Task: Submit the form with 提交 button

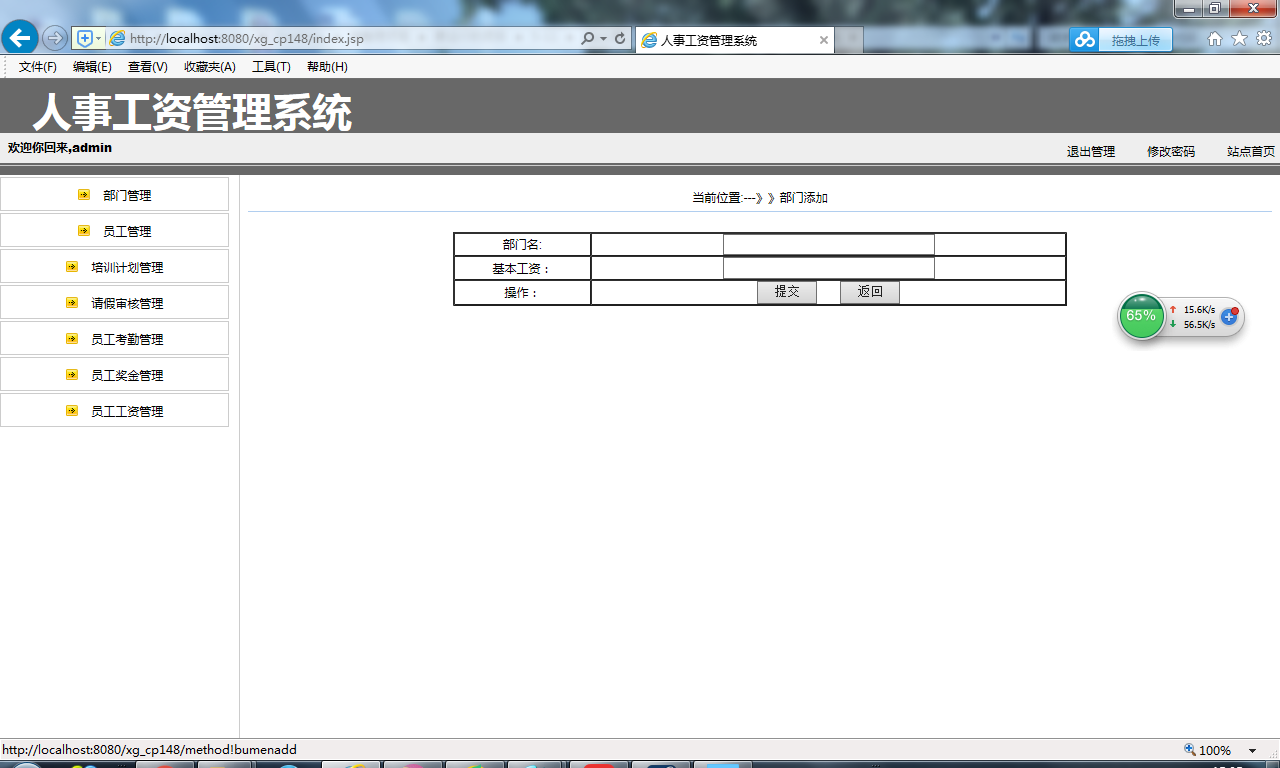Action: [x=787, y=292]
